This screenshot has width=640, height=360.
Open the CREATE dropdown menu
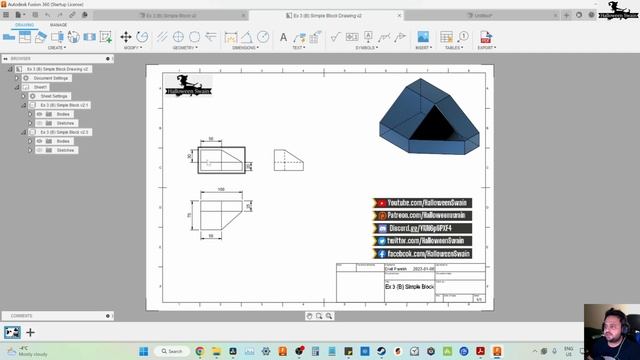[57, 48]
